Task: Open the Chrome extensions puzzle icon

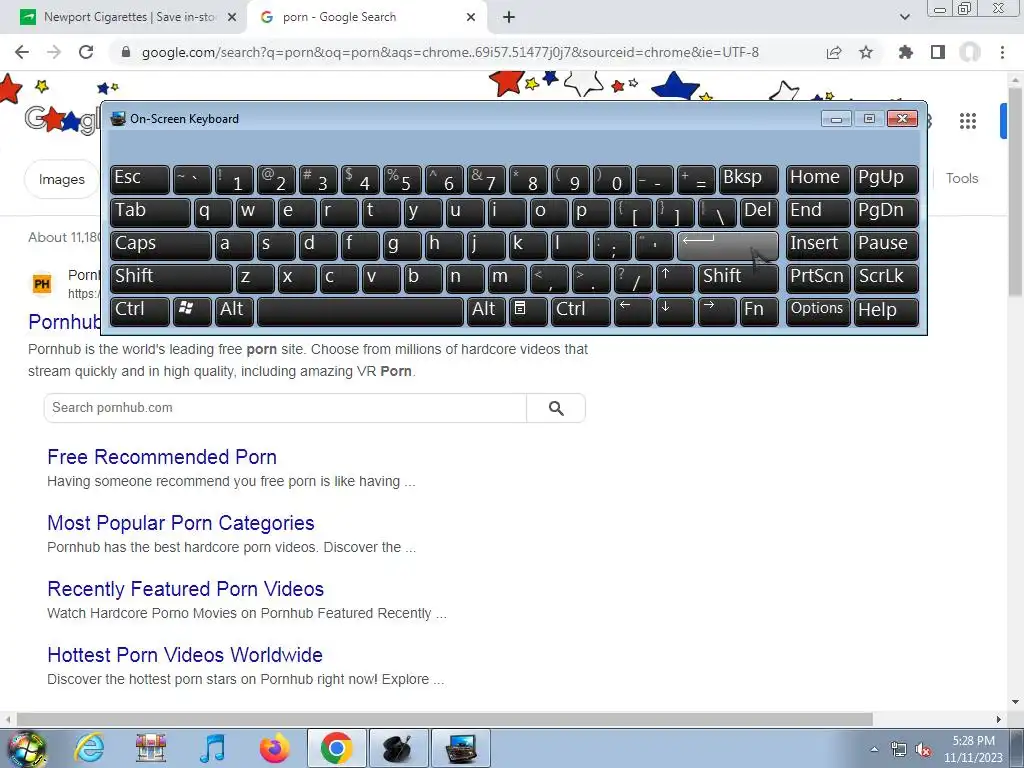Action: [x=906, y=52]
